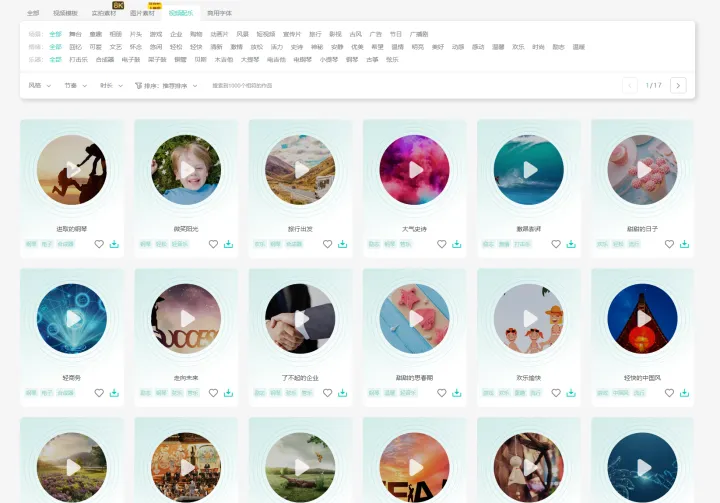The height and width of the screenshot is (503, 720).
Task: Download the 大气史诗 track
Action: (x=456, y=244)
